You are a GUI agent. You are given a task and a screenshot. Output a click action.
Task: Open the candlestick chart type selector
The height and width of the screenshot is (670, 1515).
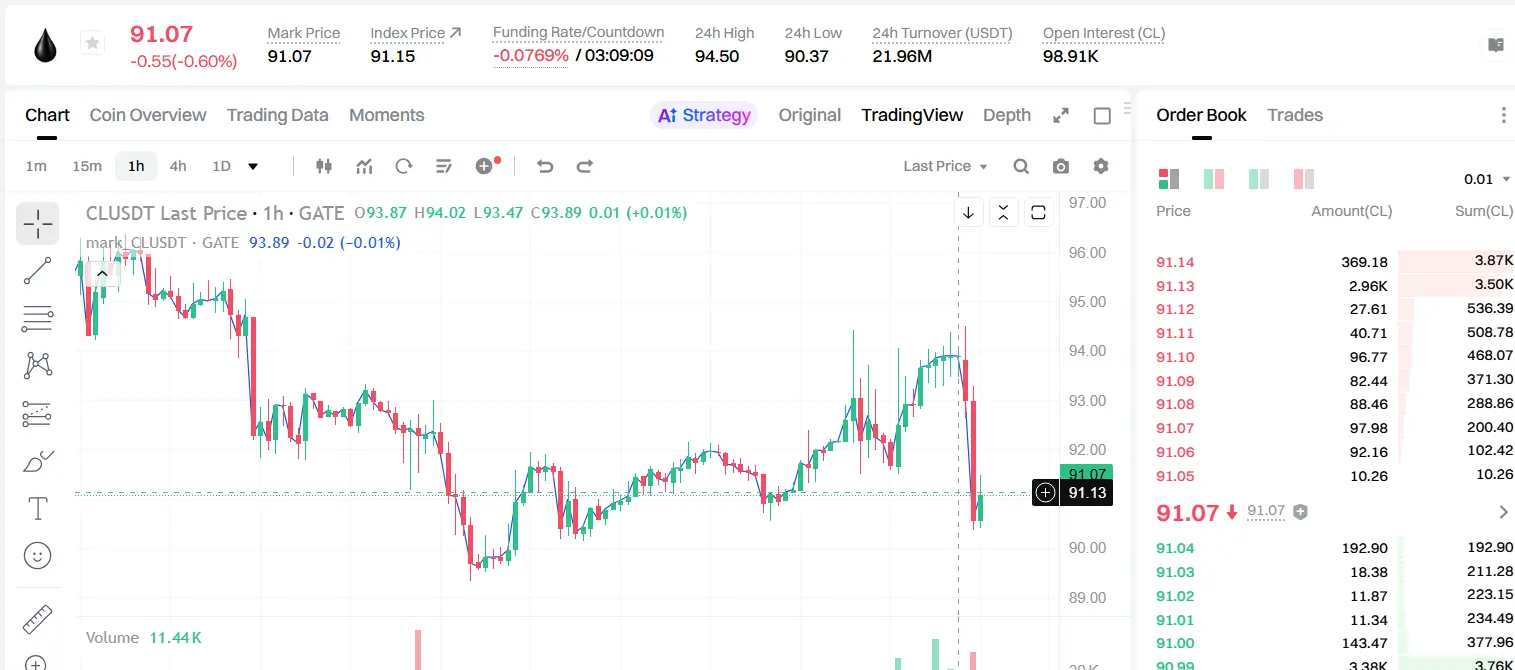pos(323,166)
